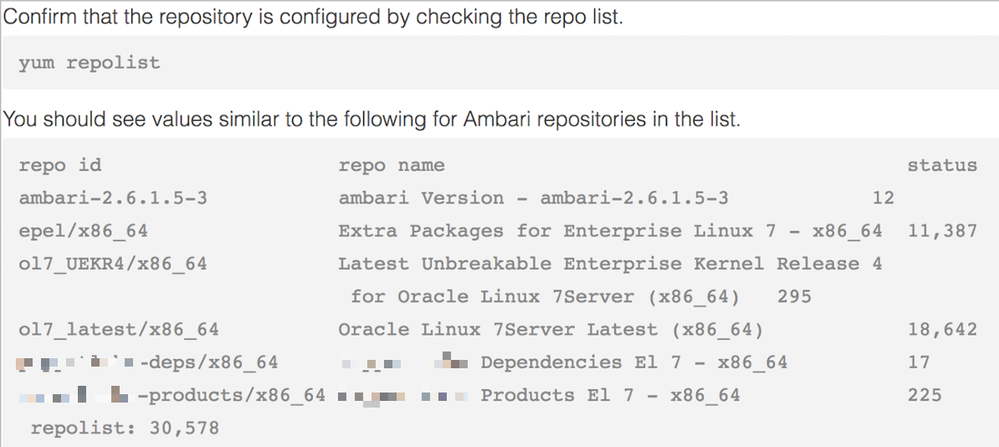This screenshot has height=447, width=999.
Task: Select the ol7_latest/x86_64 repo id
Action: (119, 330)
